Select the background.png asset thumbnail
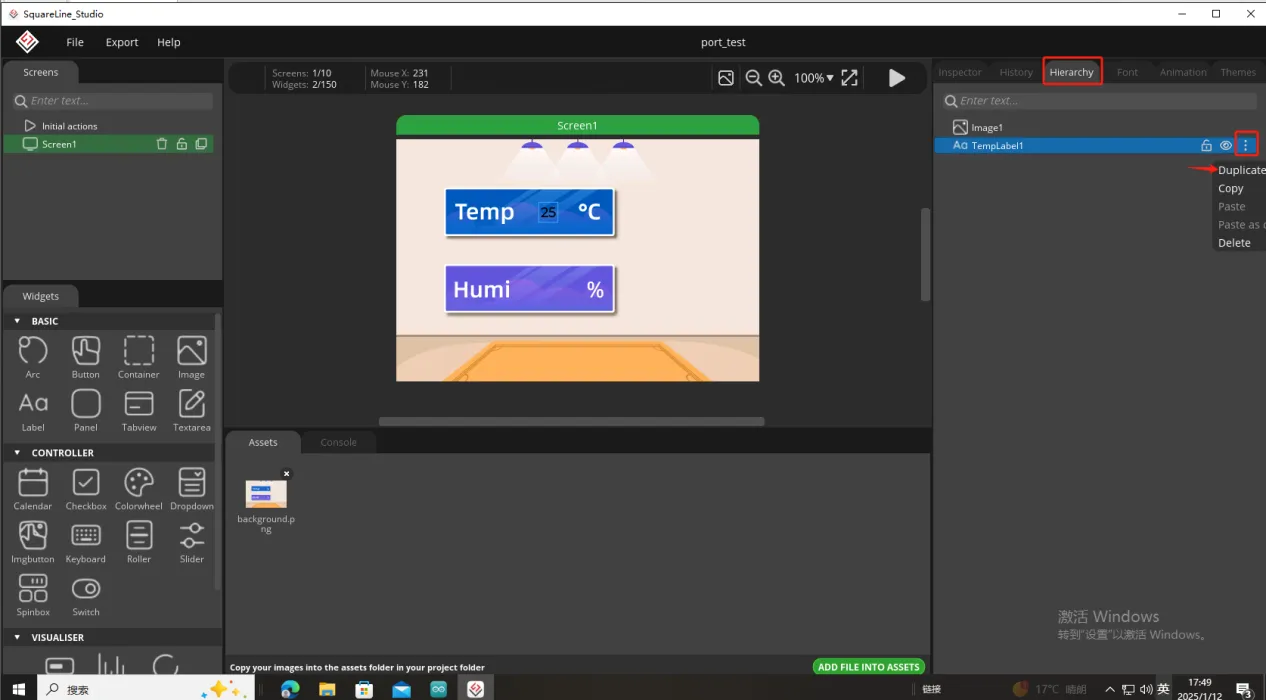The image size is (1266, 700). tap(266, 493)
